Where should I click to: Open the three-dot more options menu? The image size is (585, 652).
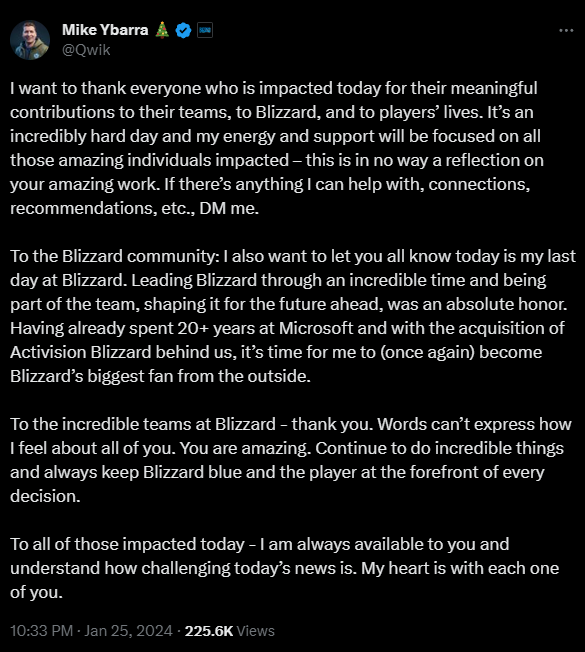566,30
